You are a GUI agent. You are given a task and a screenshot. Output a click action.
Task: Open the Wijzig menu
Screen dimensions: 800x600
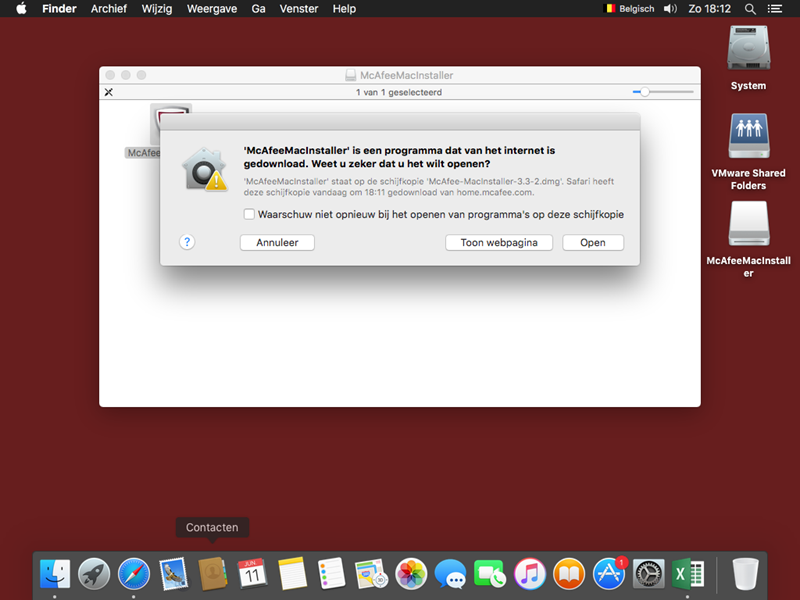157,9
